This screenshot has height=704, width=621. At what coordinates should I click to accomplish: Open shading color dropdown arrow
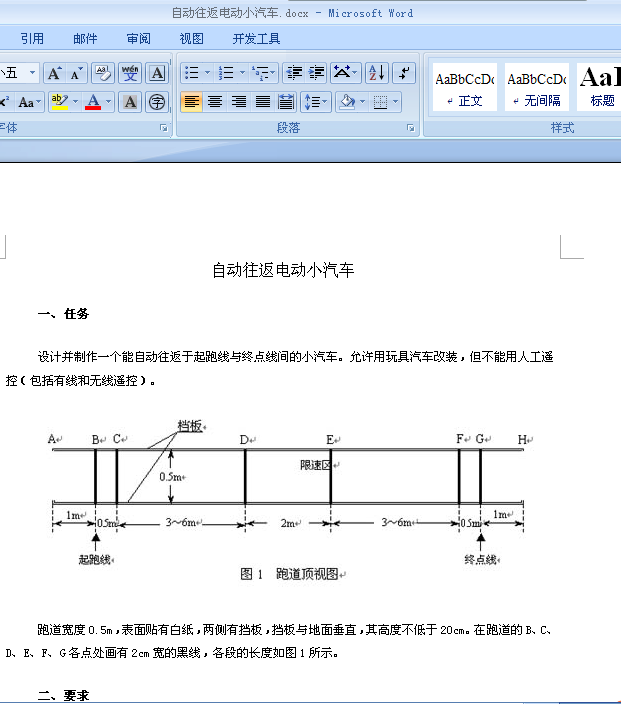[362, 102]
